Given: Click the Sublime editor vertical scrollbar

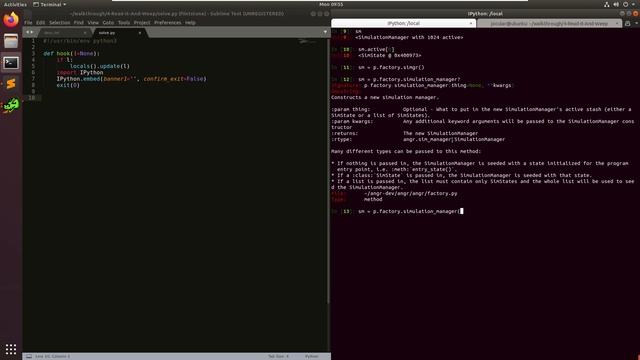Looking at the screenshot, I should pos(328,171).
